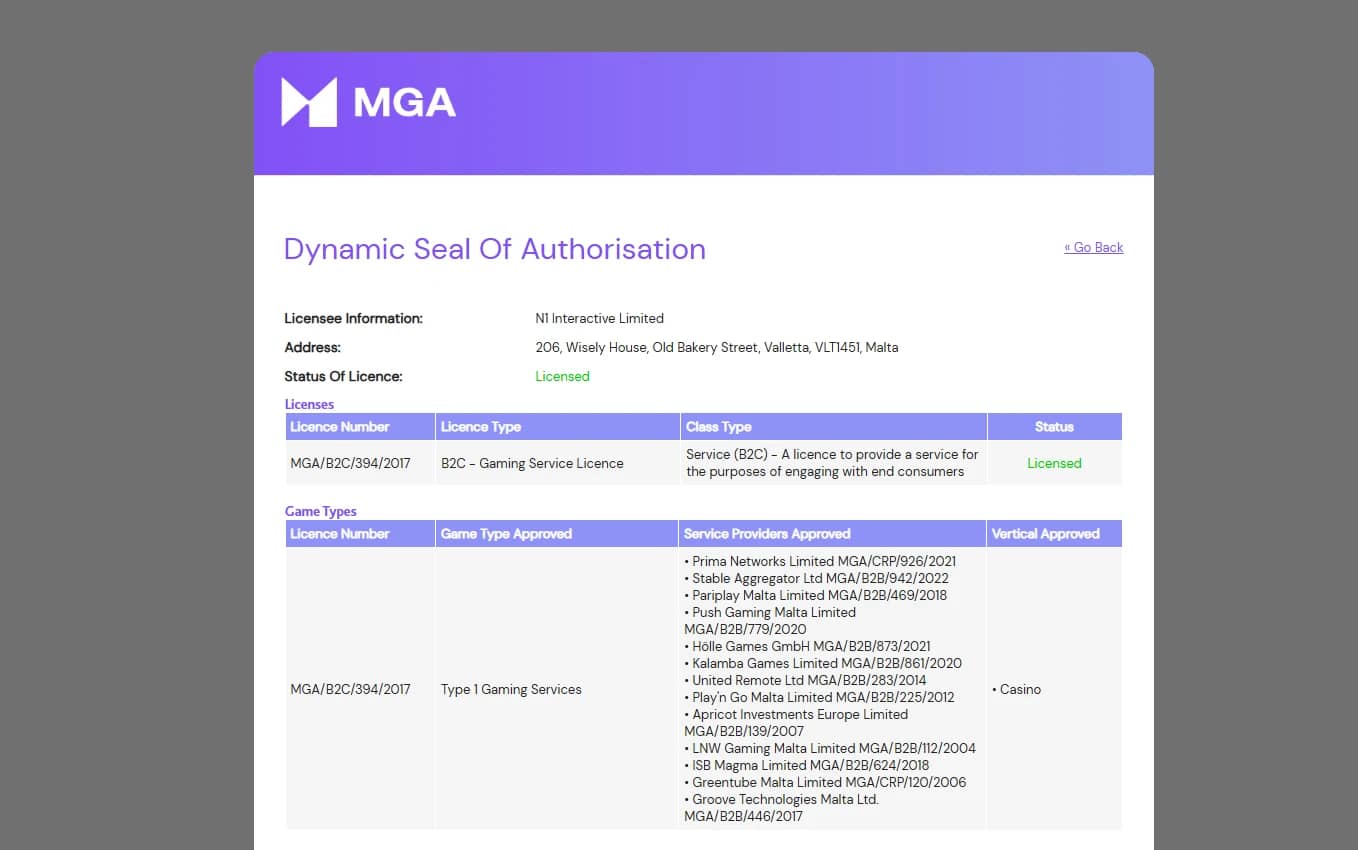Click the Licence Type column header
The width and height of the screenshot is (1358, 850).
(481, 427)
